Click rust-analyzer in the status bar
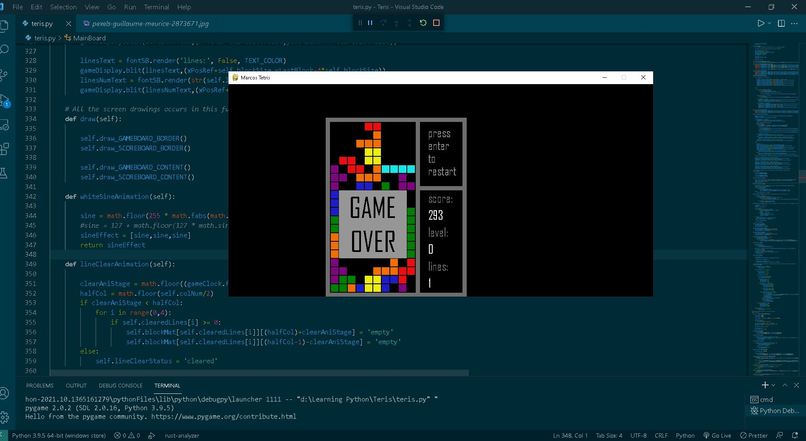Screen dimensions: 806x441 click(182, 435)
